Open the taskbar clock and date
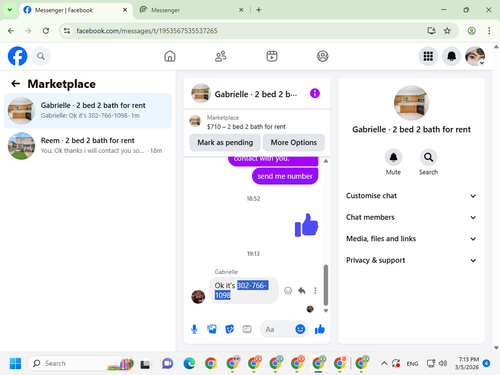This screenshot has width=500, height=375. pyautogui.click(x=468, y=363)
